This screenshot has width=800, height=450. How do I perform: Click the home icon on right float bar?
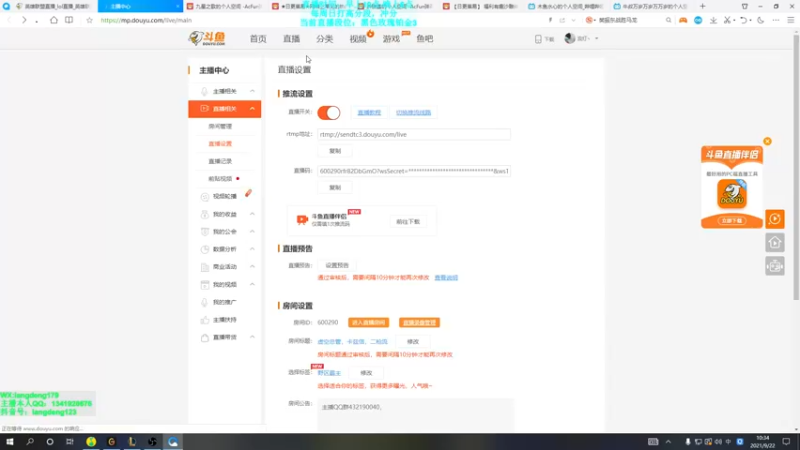pos(774,242)
